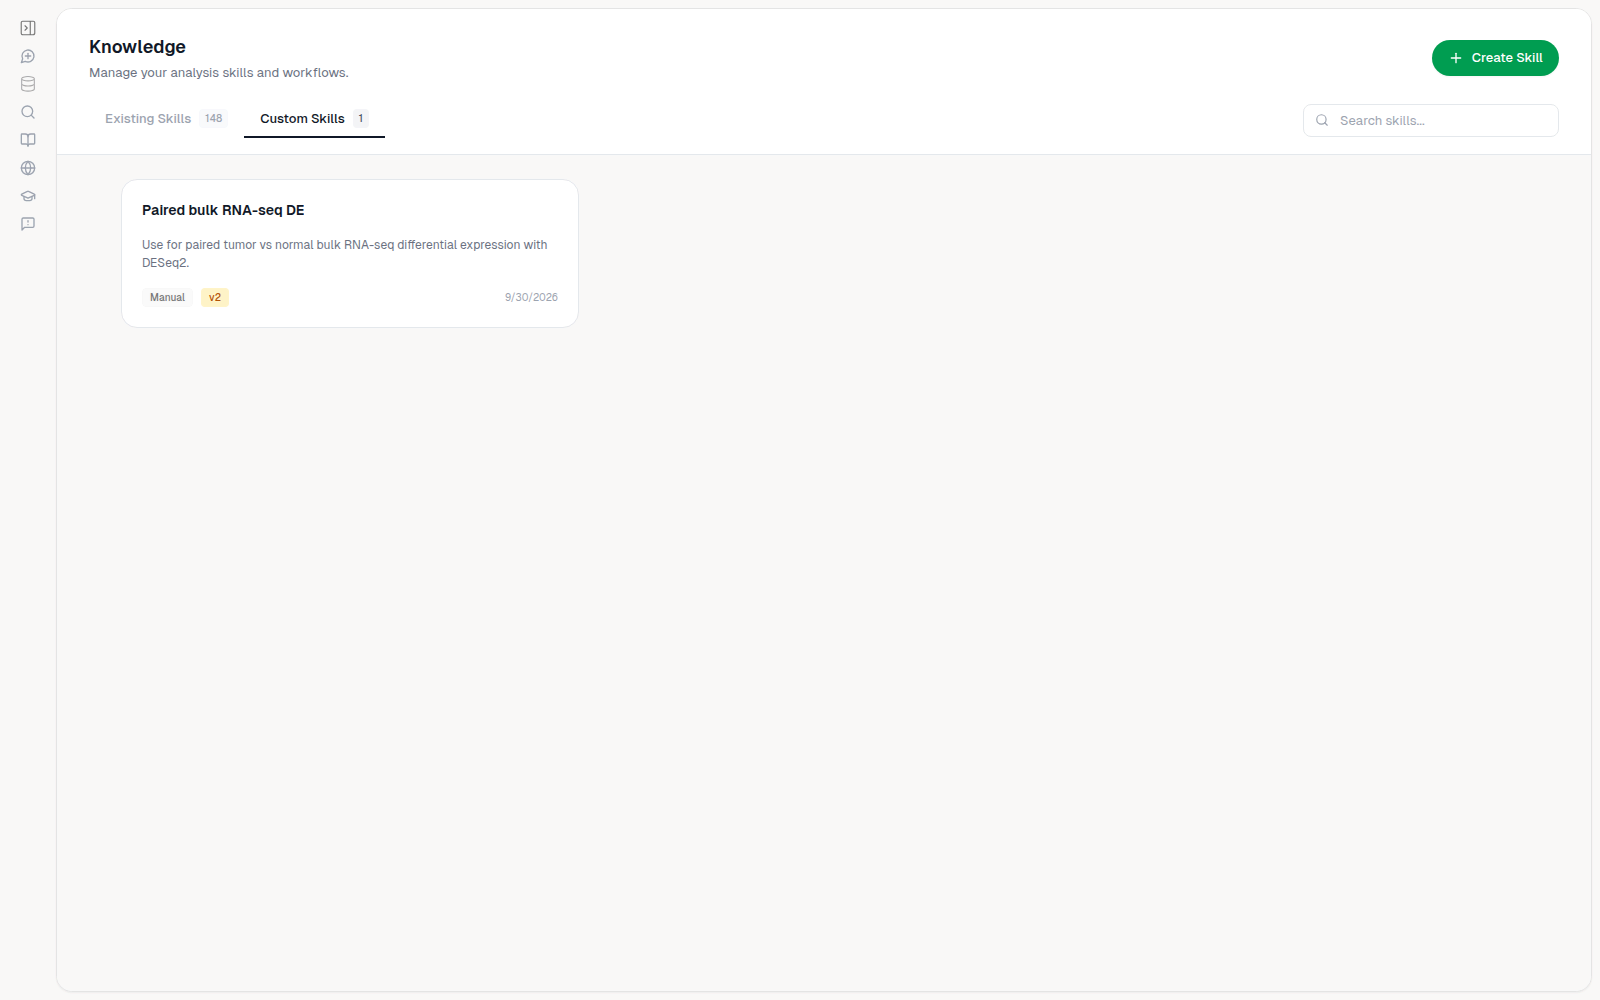1600x1000 pixels.
Task: Click the 9/30/2026 date on card
Action: pos(531,297)
